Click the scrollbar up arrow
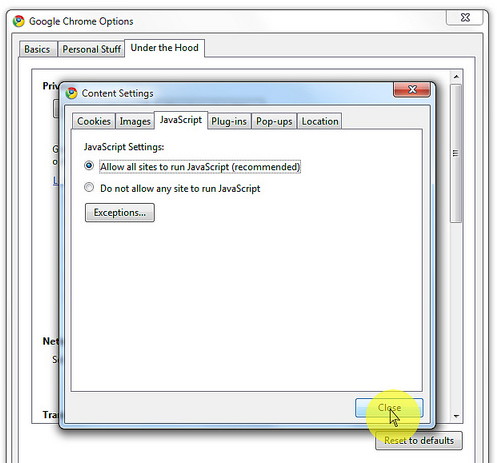The height and width of the screenshot is (463, 497). pyautogui.click(x=456, y=77)
